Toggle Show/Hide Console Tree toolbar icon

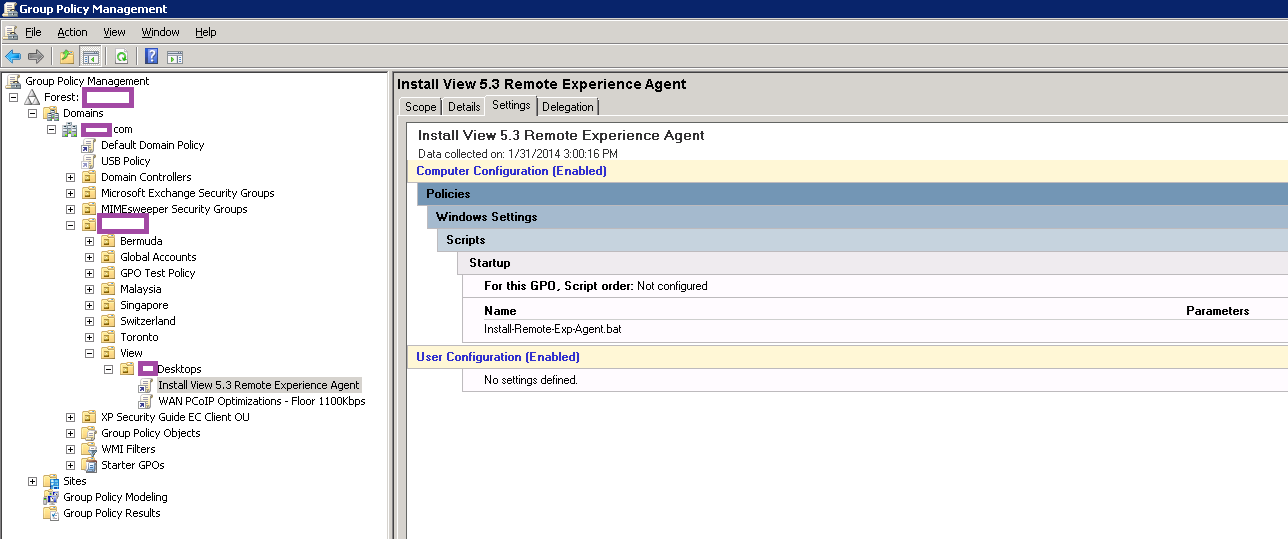[90, 56]
